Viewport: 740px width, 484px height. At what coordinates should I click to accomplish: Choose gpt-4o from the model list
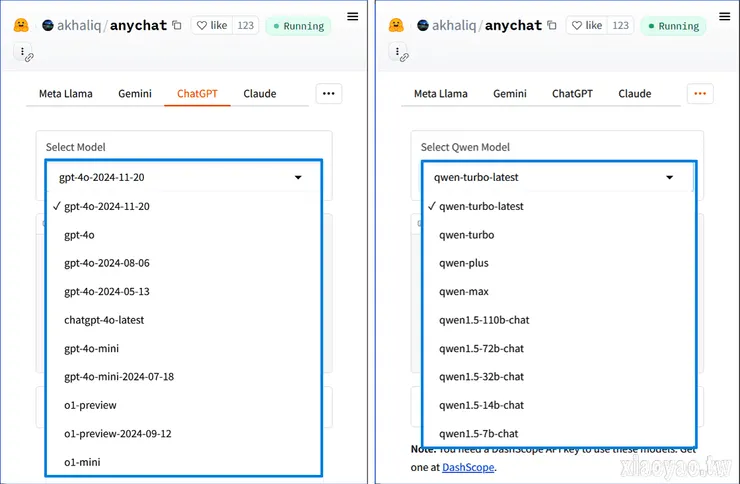click(184, 235)
